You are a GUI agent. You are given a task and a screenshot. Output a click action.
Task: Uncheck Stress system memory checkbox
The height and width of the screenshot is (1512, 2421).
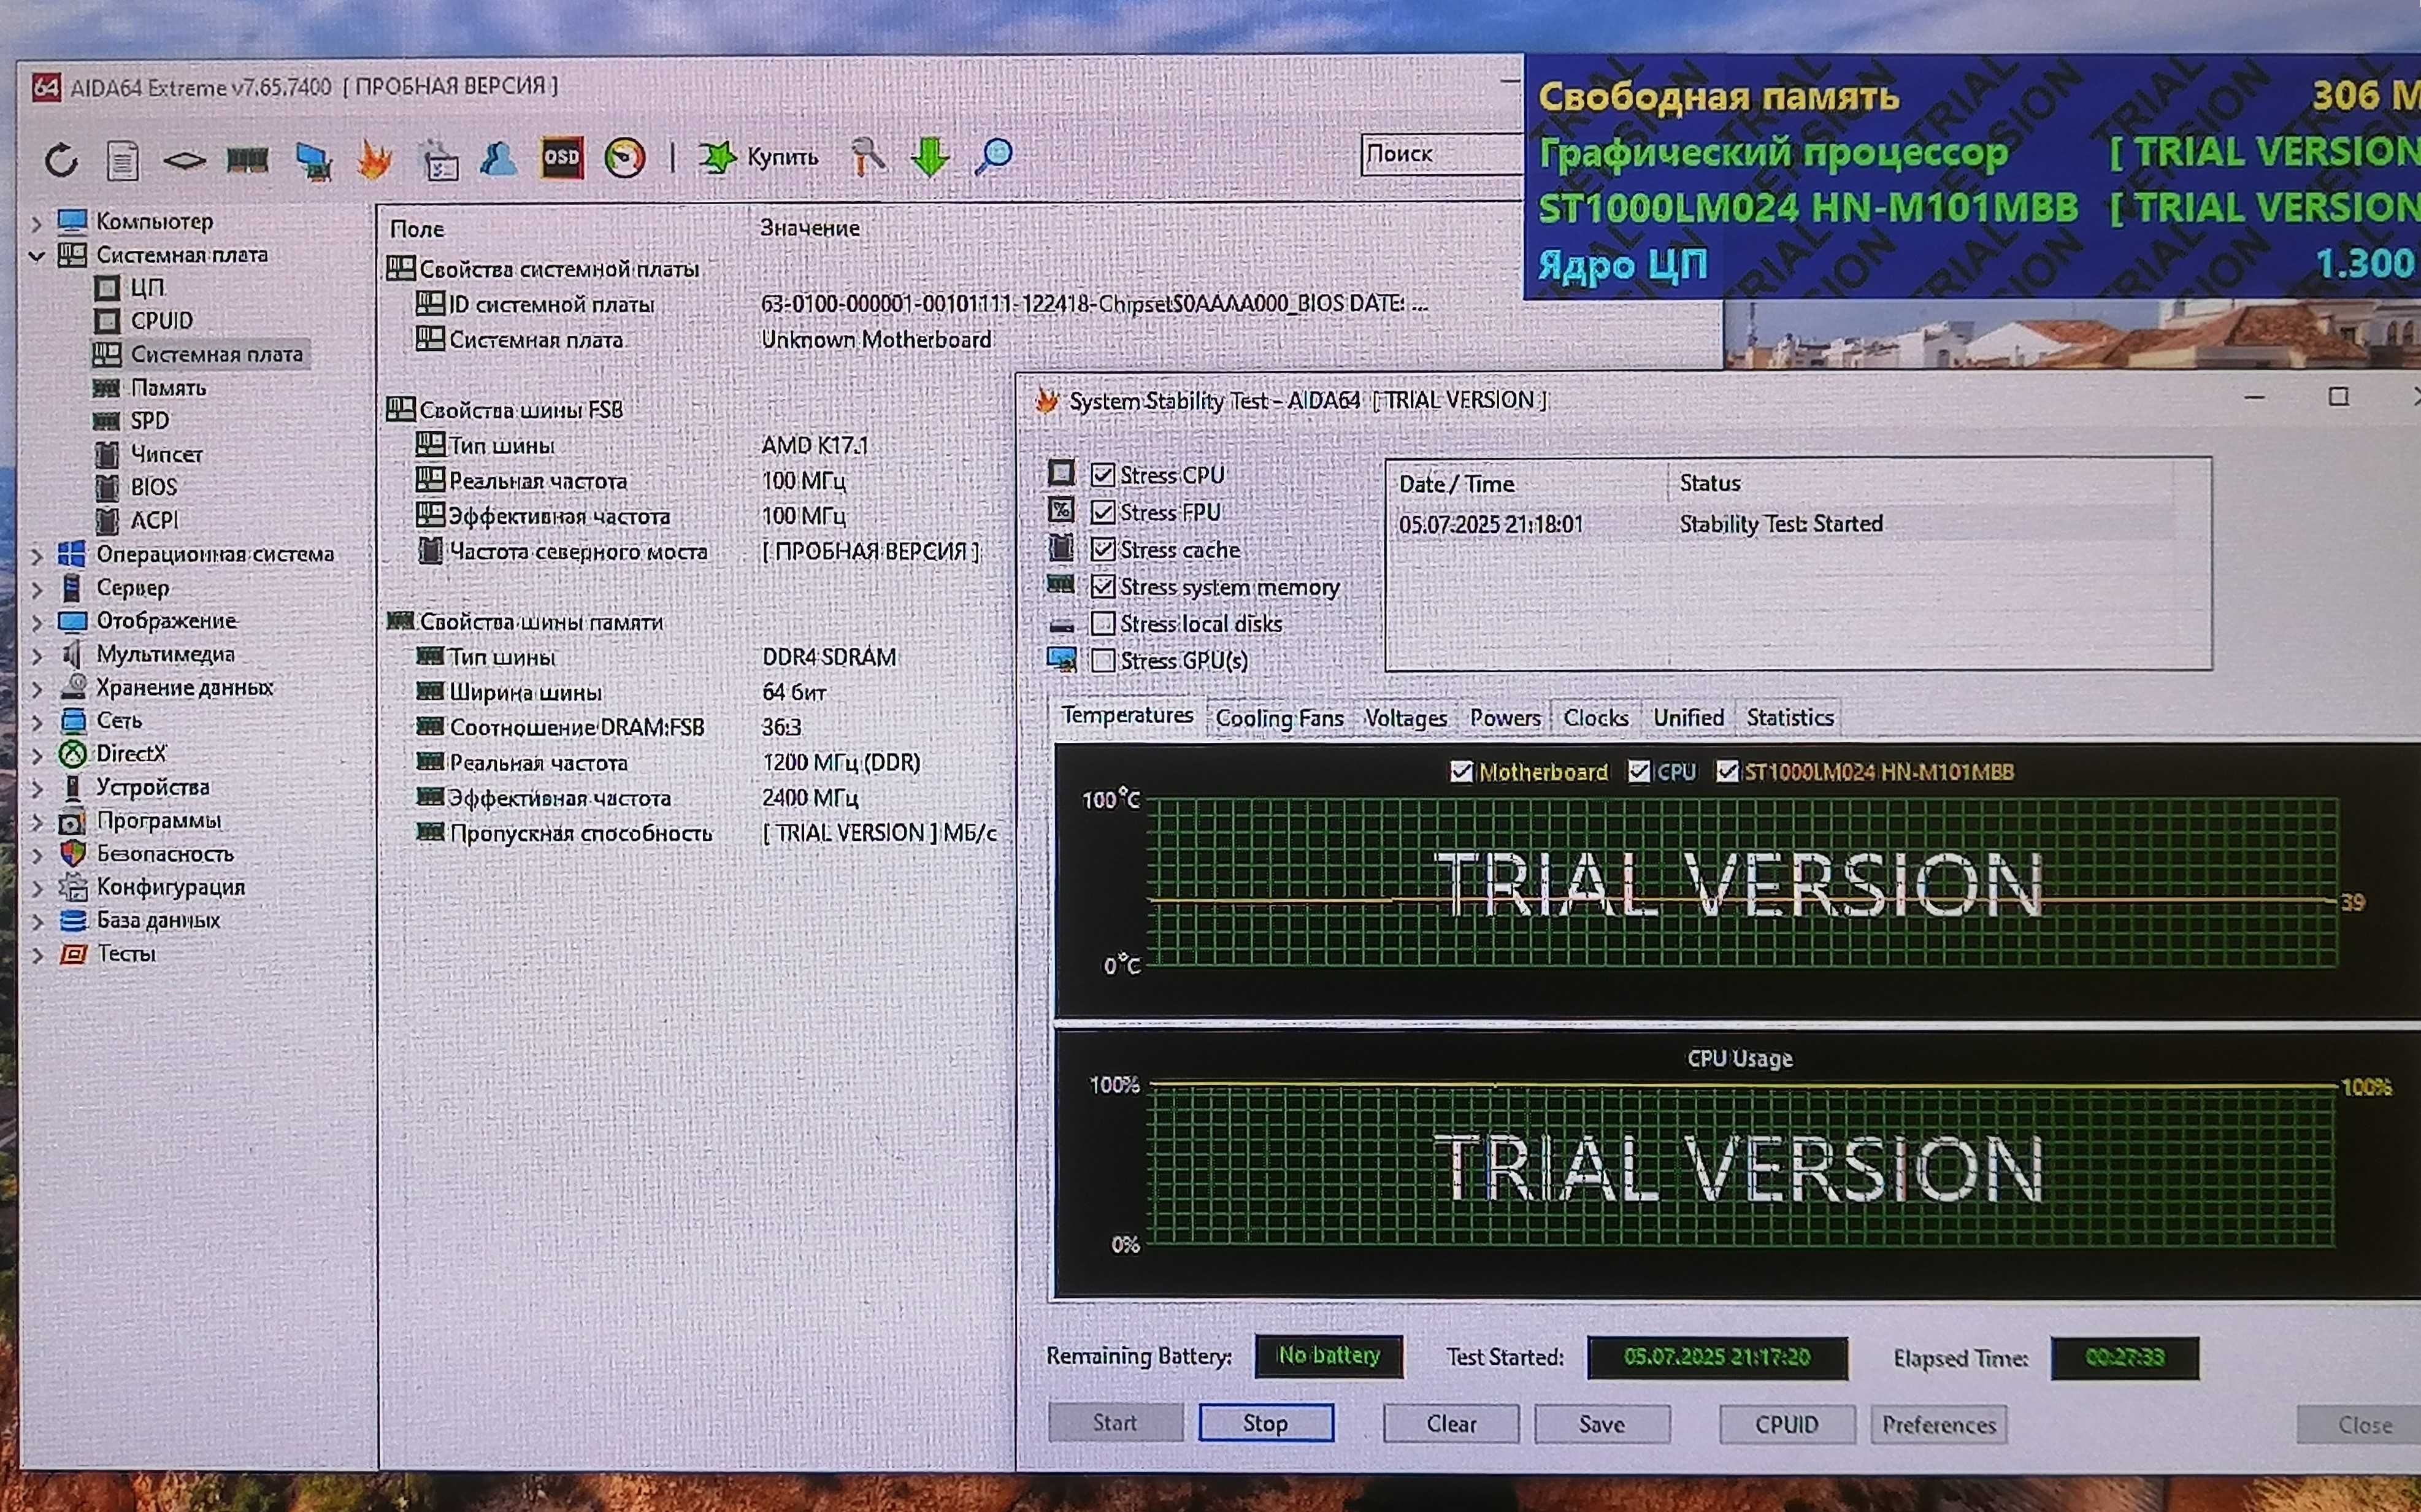(1102, 586)
